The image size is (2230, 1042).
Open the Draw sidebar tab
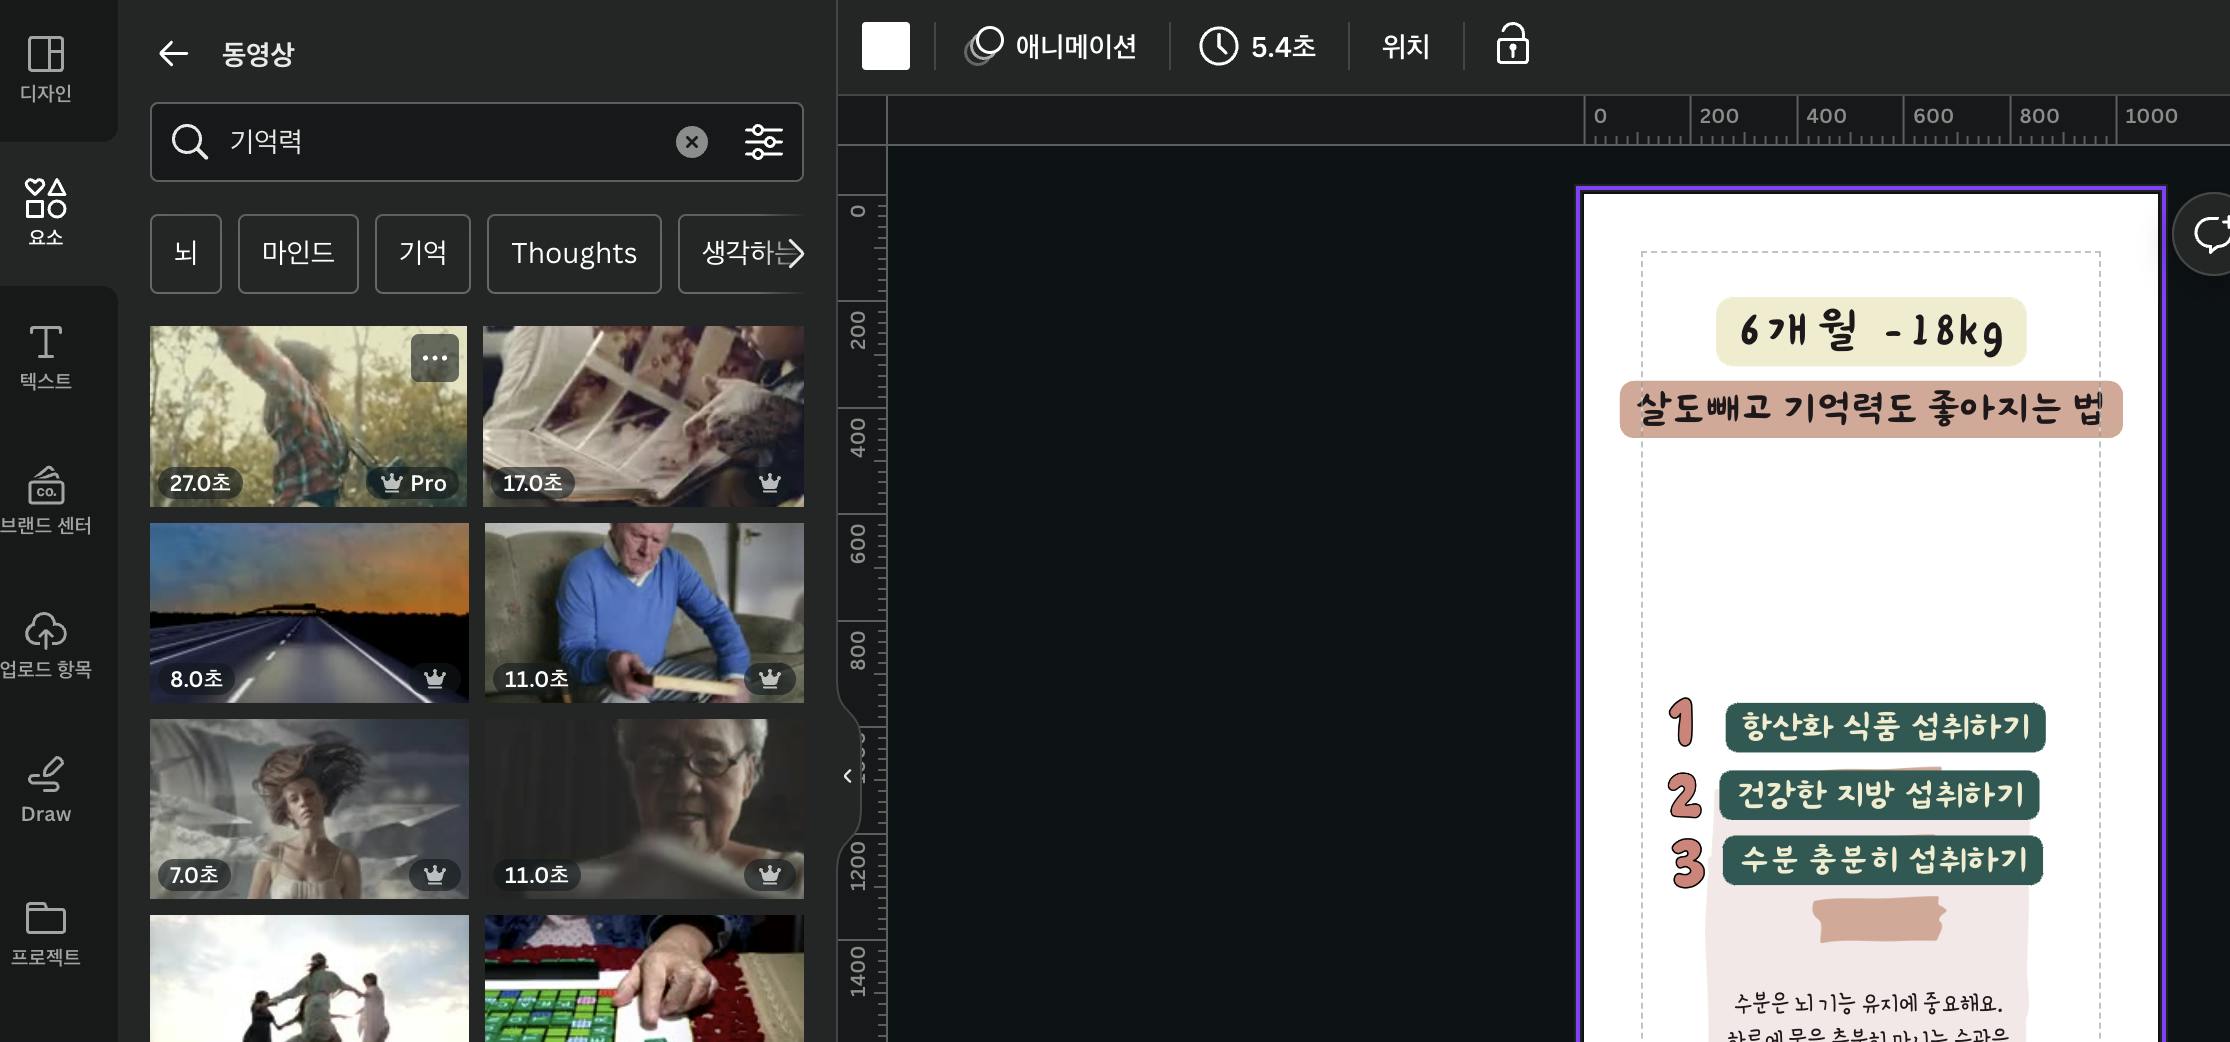(46, 789)
